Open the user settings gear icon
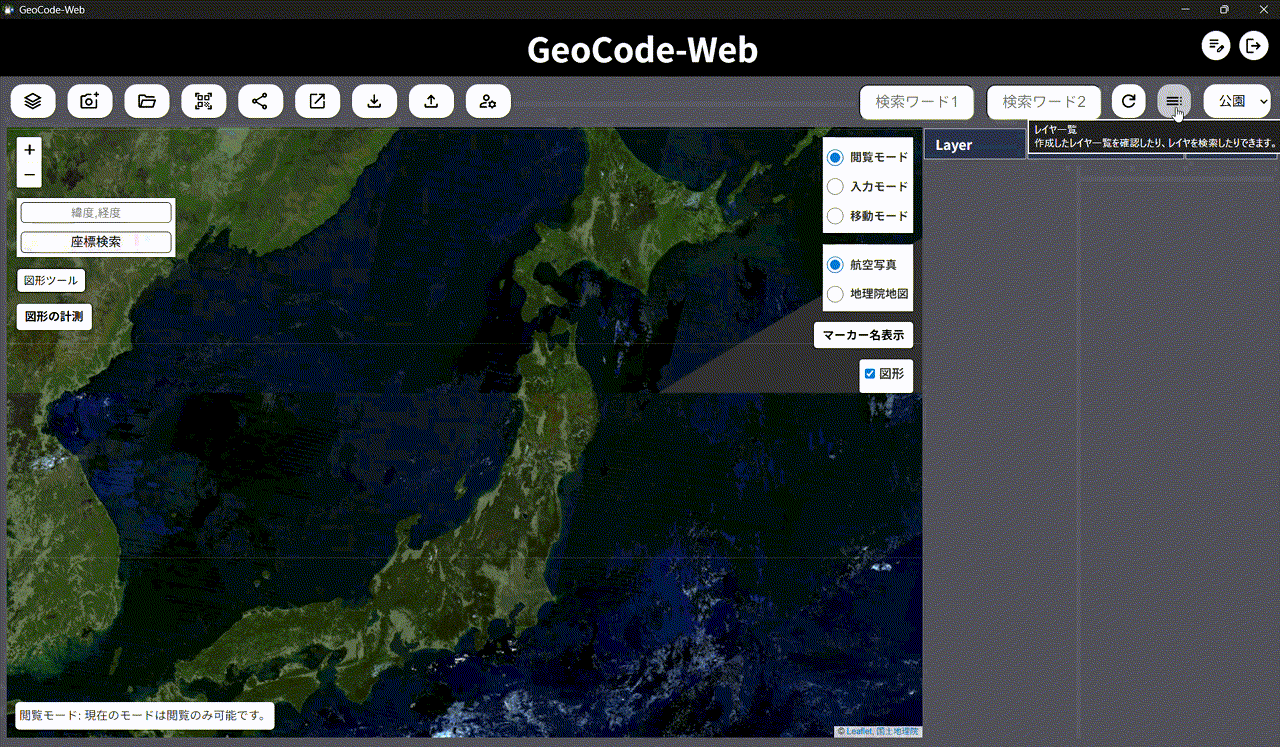Screen dimensions: 1280x747 point(488,101)
